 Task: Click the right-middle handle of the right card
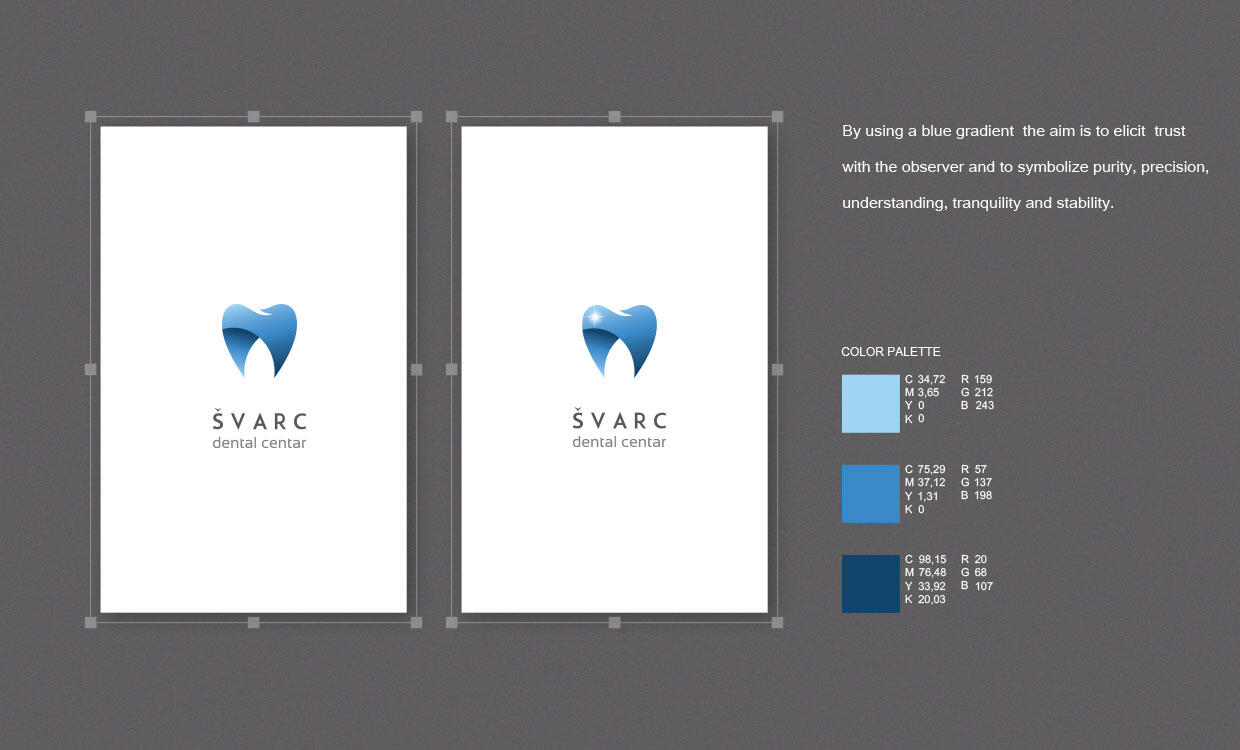pos(777,369)
